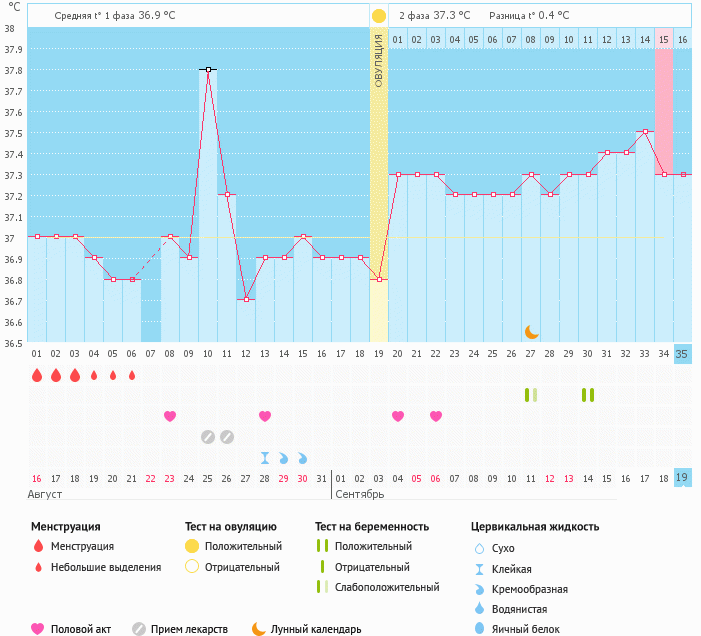Click the 36.7 lowest temperature point on day 12
Image resolution: width=701 pixels, height=636 pixels.
[246, 300]
